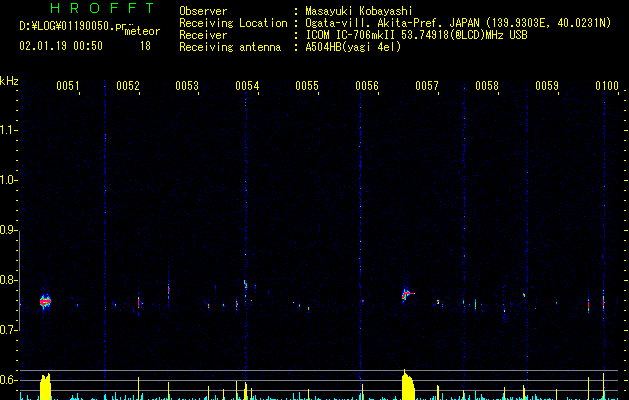Screen dimensions: 629x400
Task: Select the ICOM IC-706mkII receiver text
Action: [x=351, y=35]
